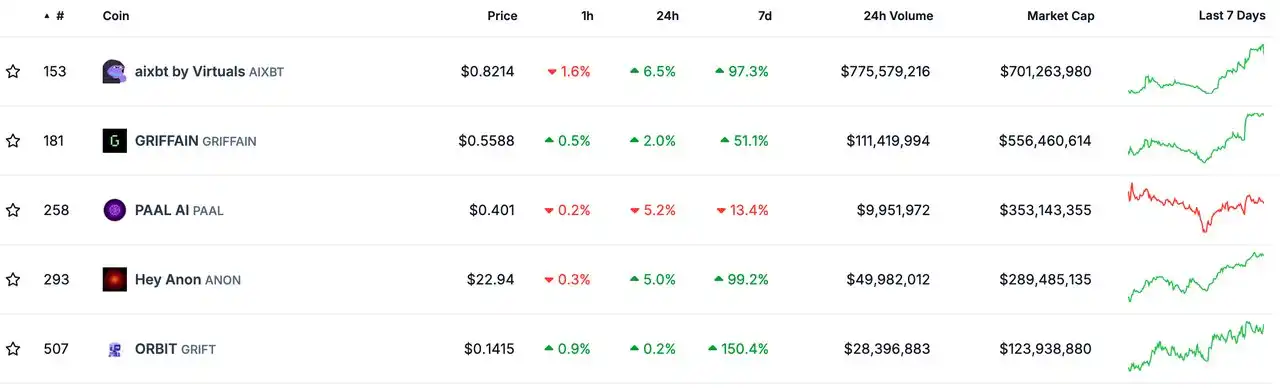
Task: Click the Hey Anon red logo
Action: [x=115, y=280]
